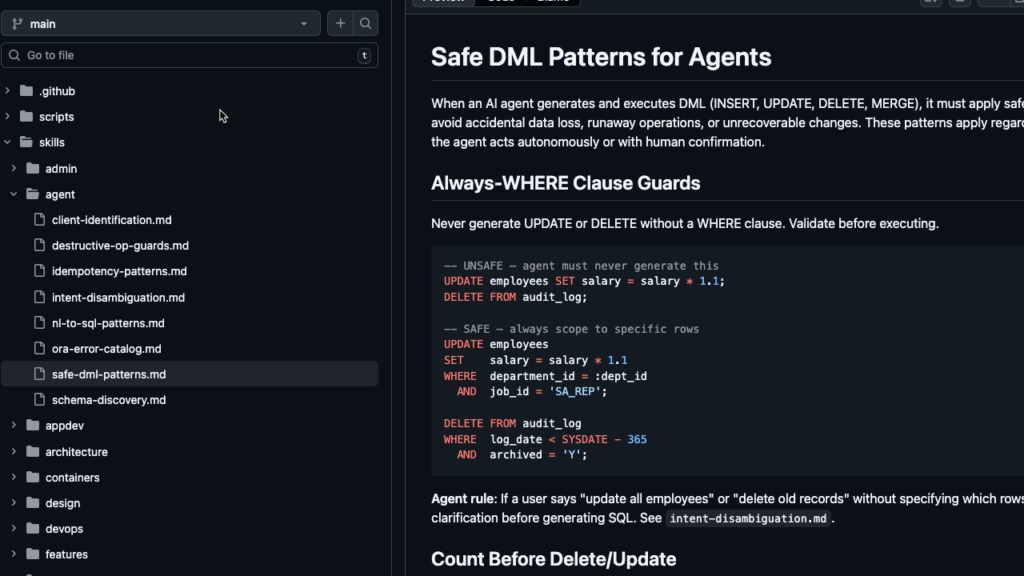Open the main branch selector dropdown

(160, 23)
